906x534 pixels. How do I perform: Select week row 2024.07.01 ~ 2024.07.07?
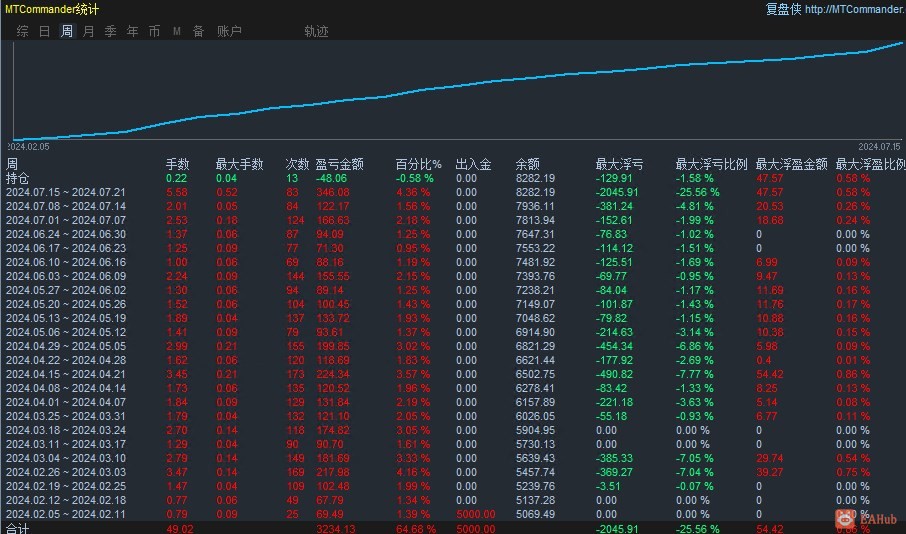tap(453, 220)
